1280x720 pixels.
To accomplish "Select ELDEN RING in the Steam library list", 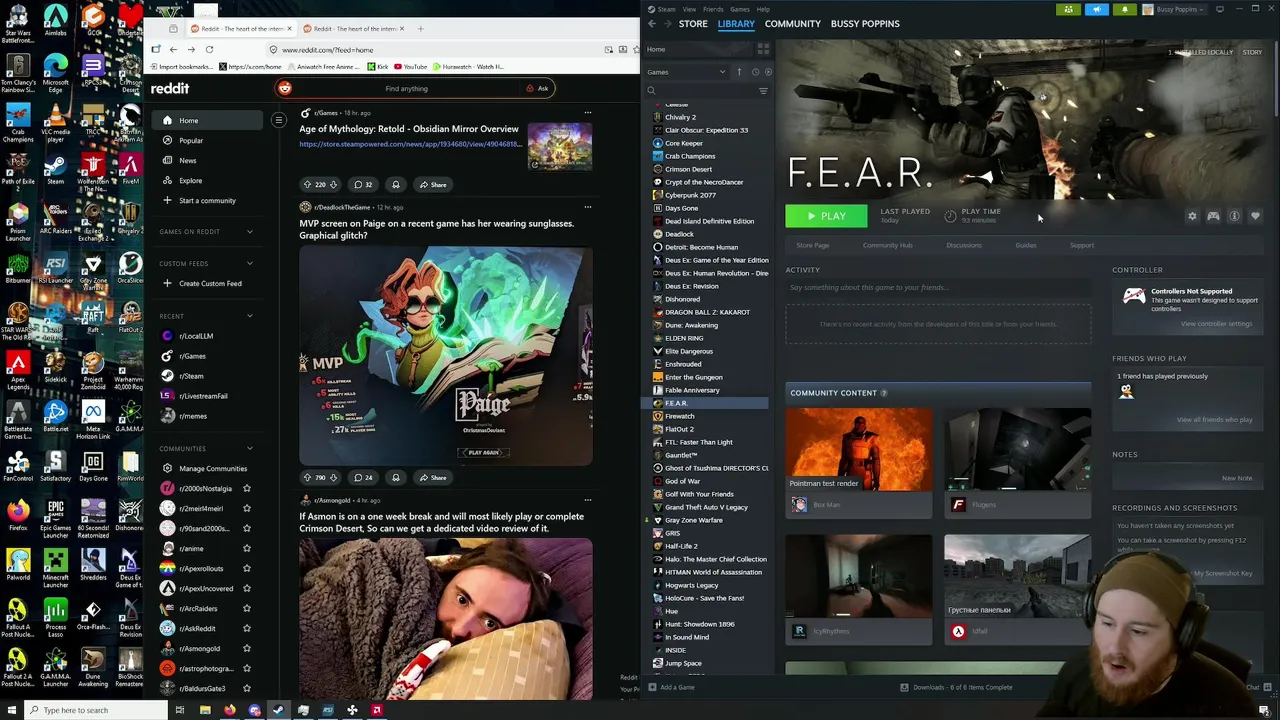I will (x=684, y=338).
